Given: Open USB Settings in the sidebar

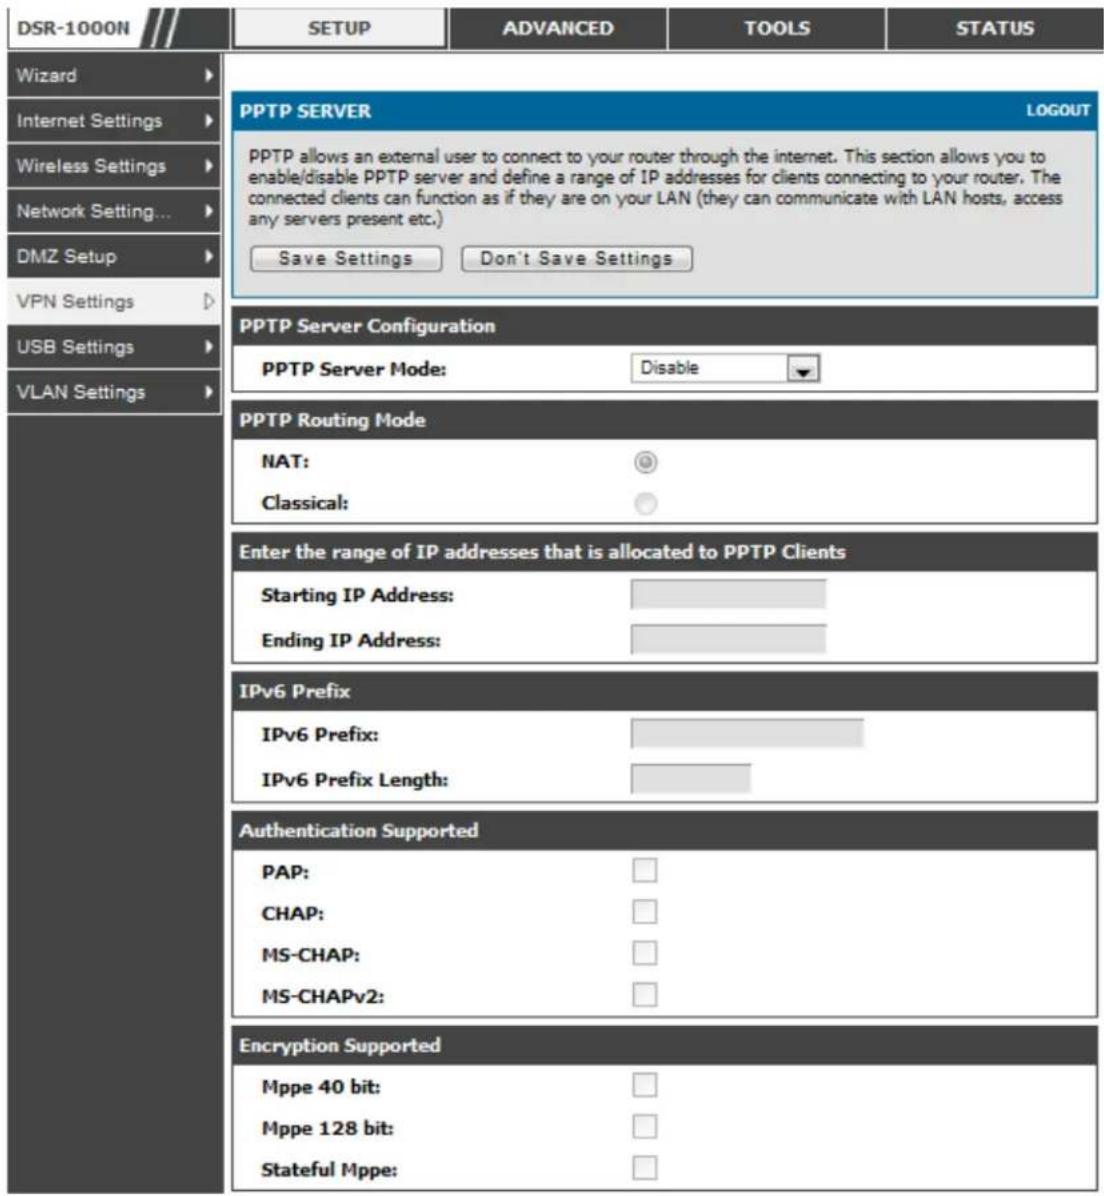Looking at the screenshot, I should (x=114, y=346).
